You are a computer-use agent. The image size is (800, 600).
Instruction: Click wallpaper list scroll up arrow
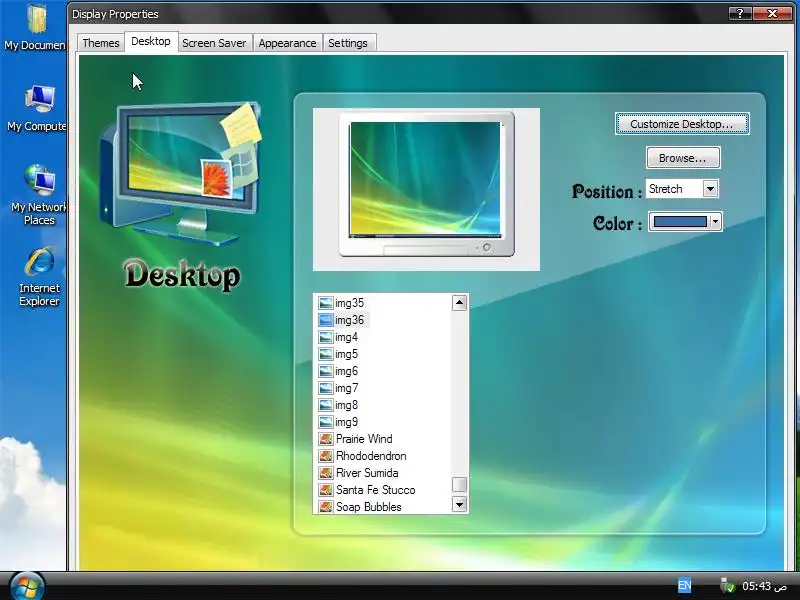[x=459, y=303]
